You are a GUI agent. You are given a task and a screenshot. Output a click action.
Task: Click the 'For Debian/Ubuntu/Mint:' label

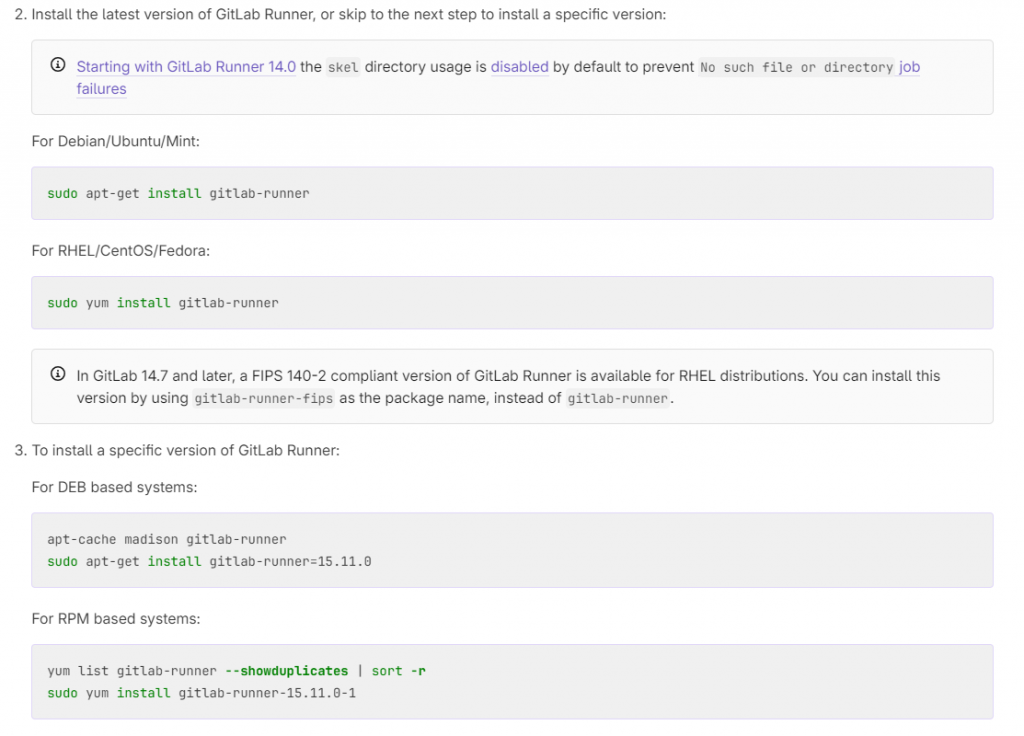click(116, 141)
